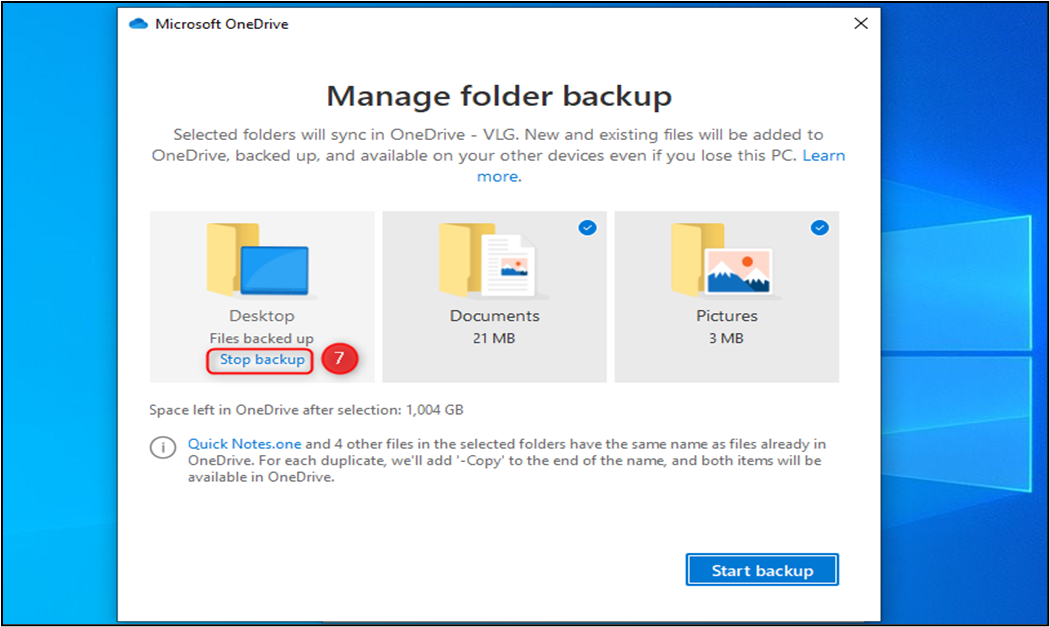Click the Space left in OneDrive text

[x=306, y=410]
